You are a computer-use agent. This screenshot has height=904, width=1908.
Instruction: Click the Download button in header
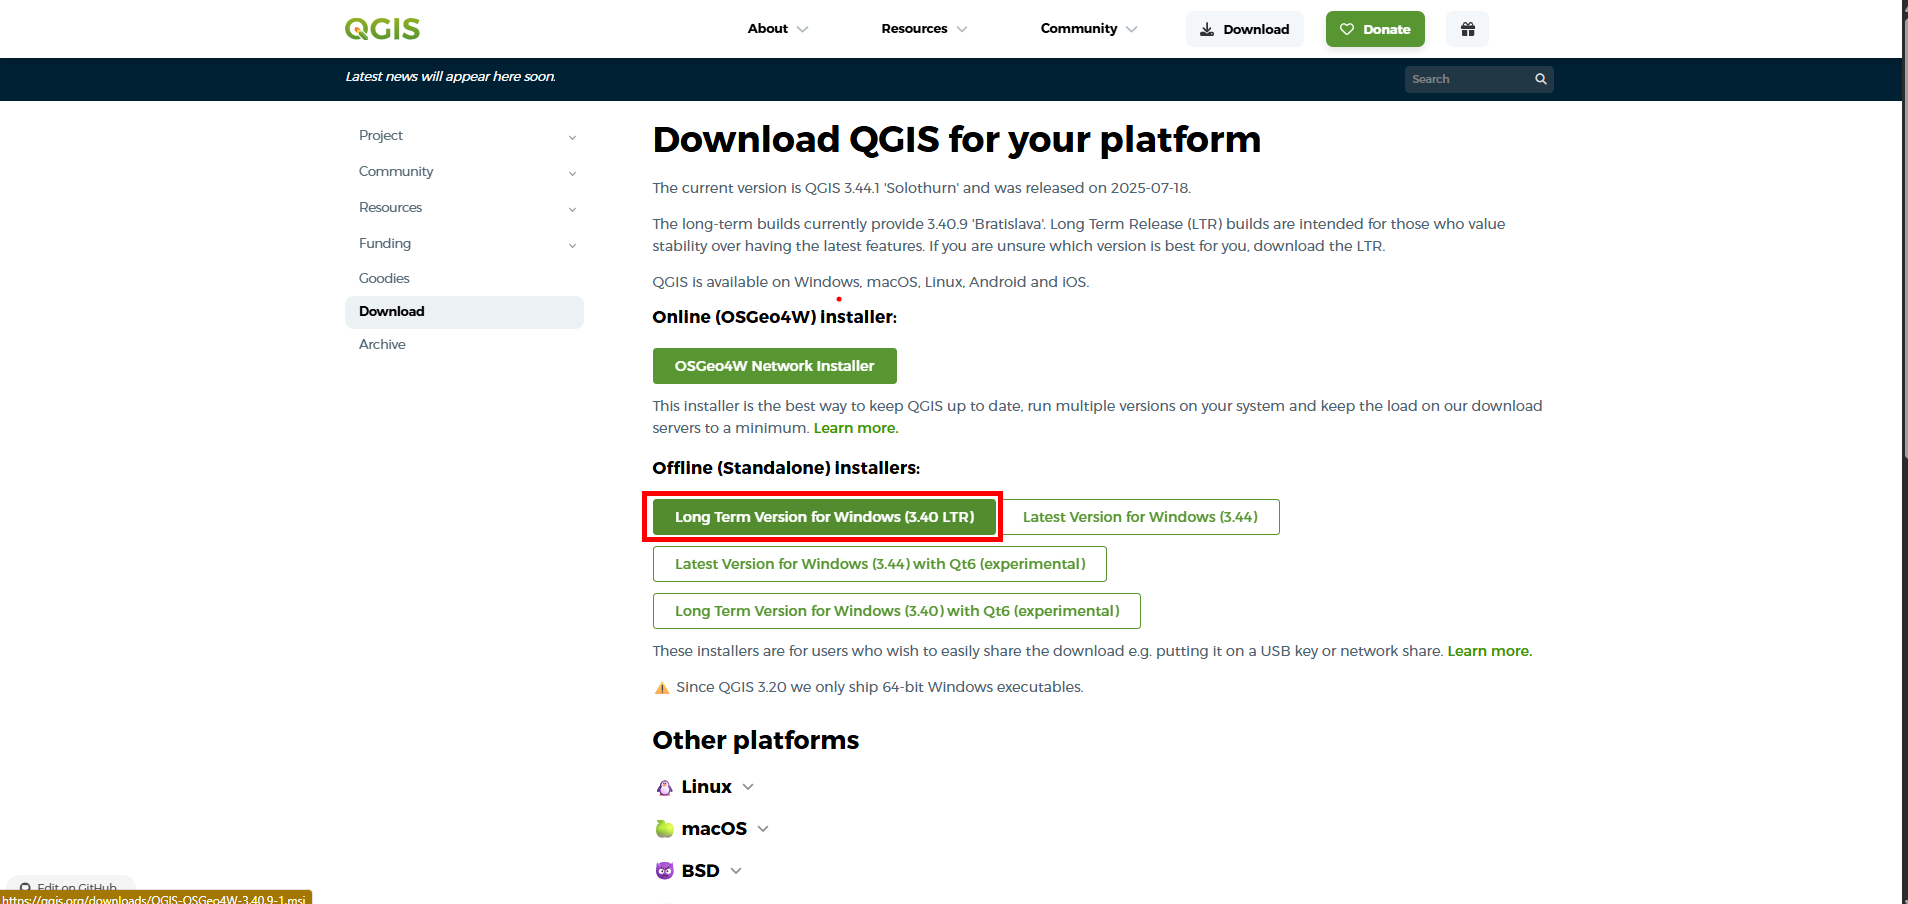(x=1244, y=29)
